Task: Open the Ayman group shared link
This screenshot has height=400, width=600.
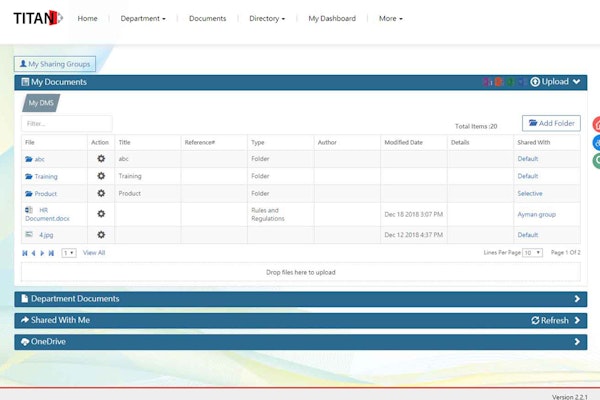Action: pos(536,214)
